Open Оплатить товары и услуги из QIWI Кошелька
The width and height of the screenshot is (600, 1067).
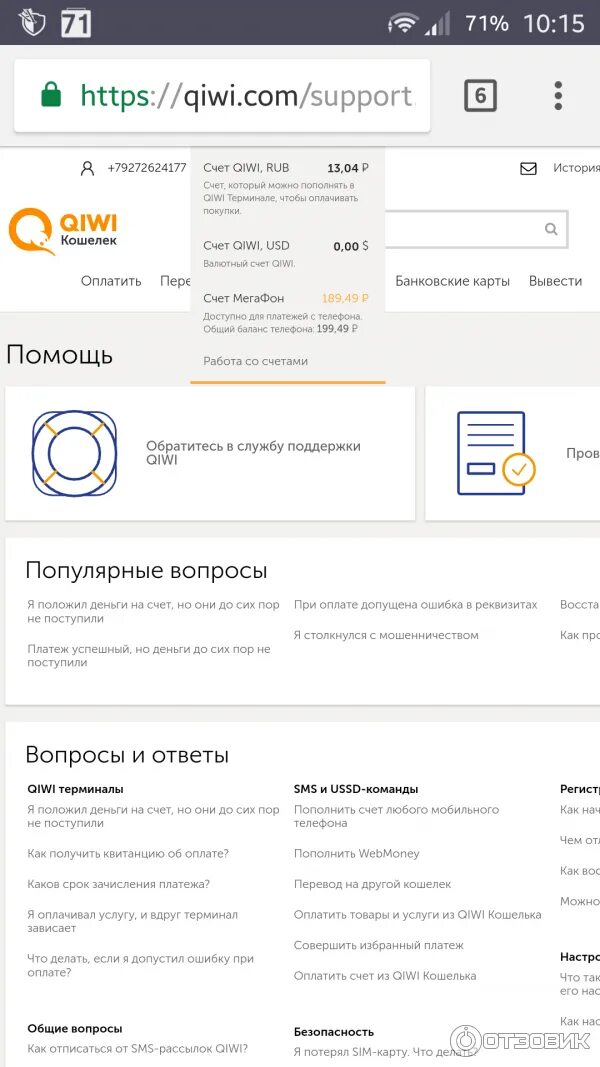418,915
